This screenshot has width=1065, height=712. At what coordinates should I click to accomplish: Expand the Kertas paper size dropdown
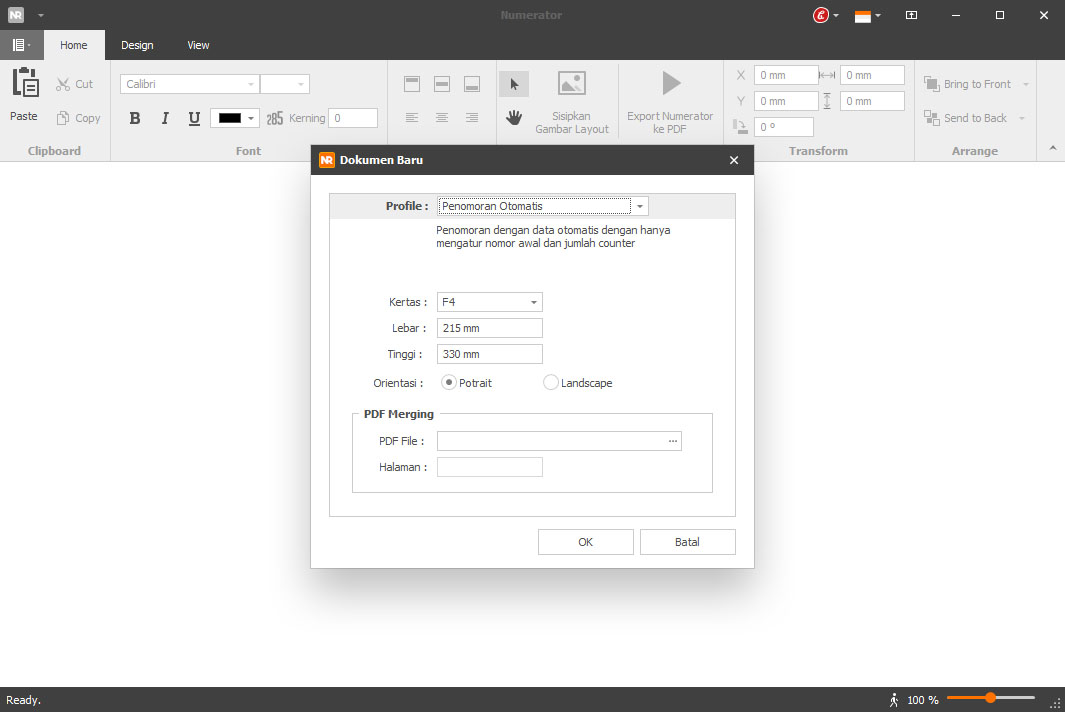tap(533, 302)
